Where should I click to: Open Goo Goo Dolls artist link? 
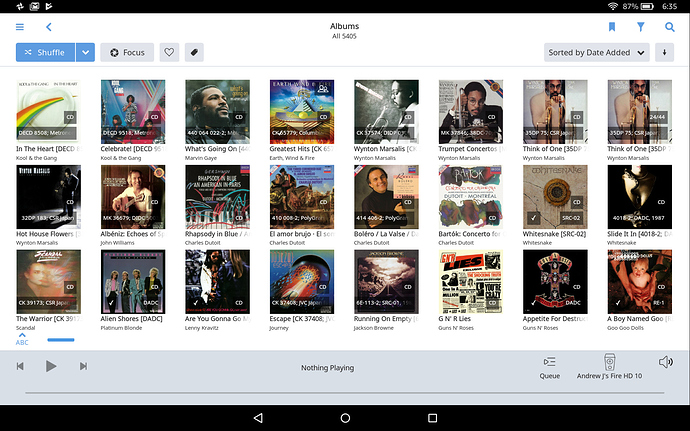click(x=625, y=328)
